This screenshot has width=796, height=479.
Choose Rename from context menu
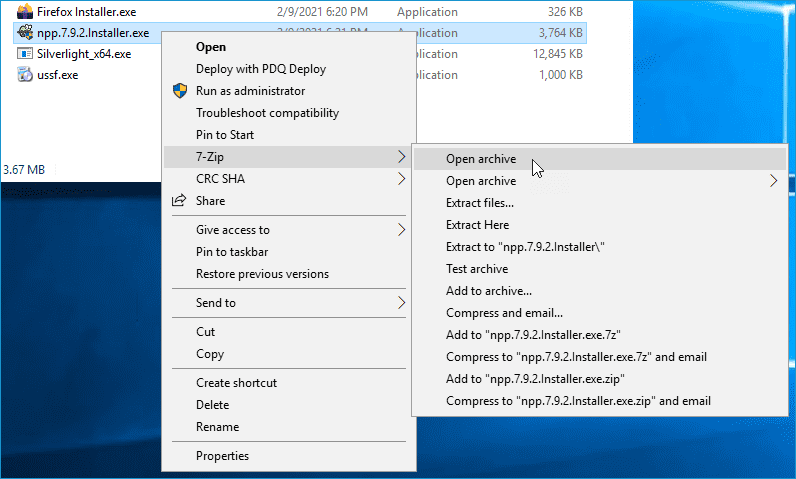click(x=217, y=427)
